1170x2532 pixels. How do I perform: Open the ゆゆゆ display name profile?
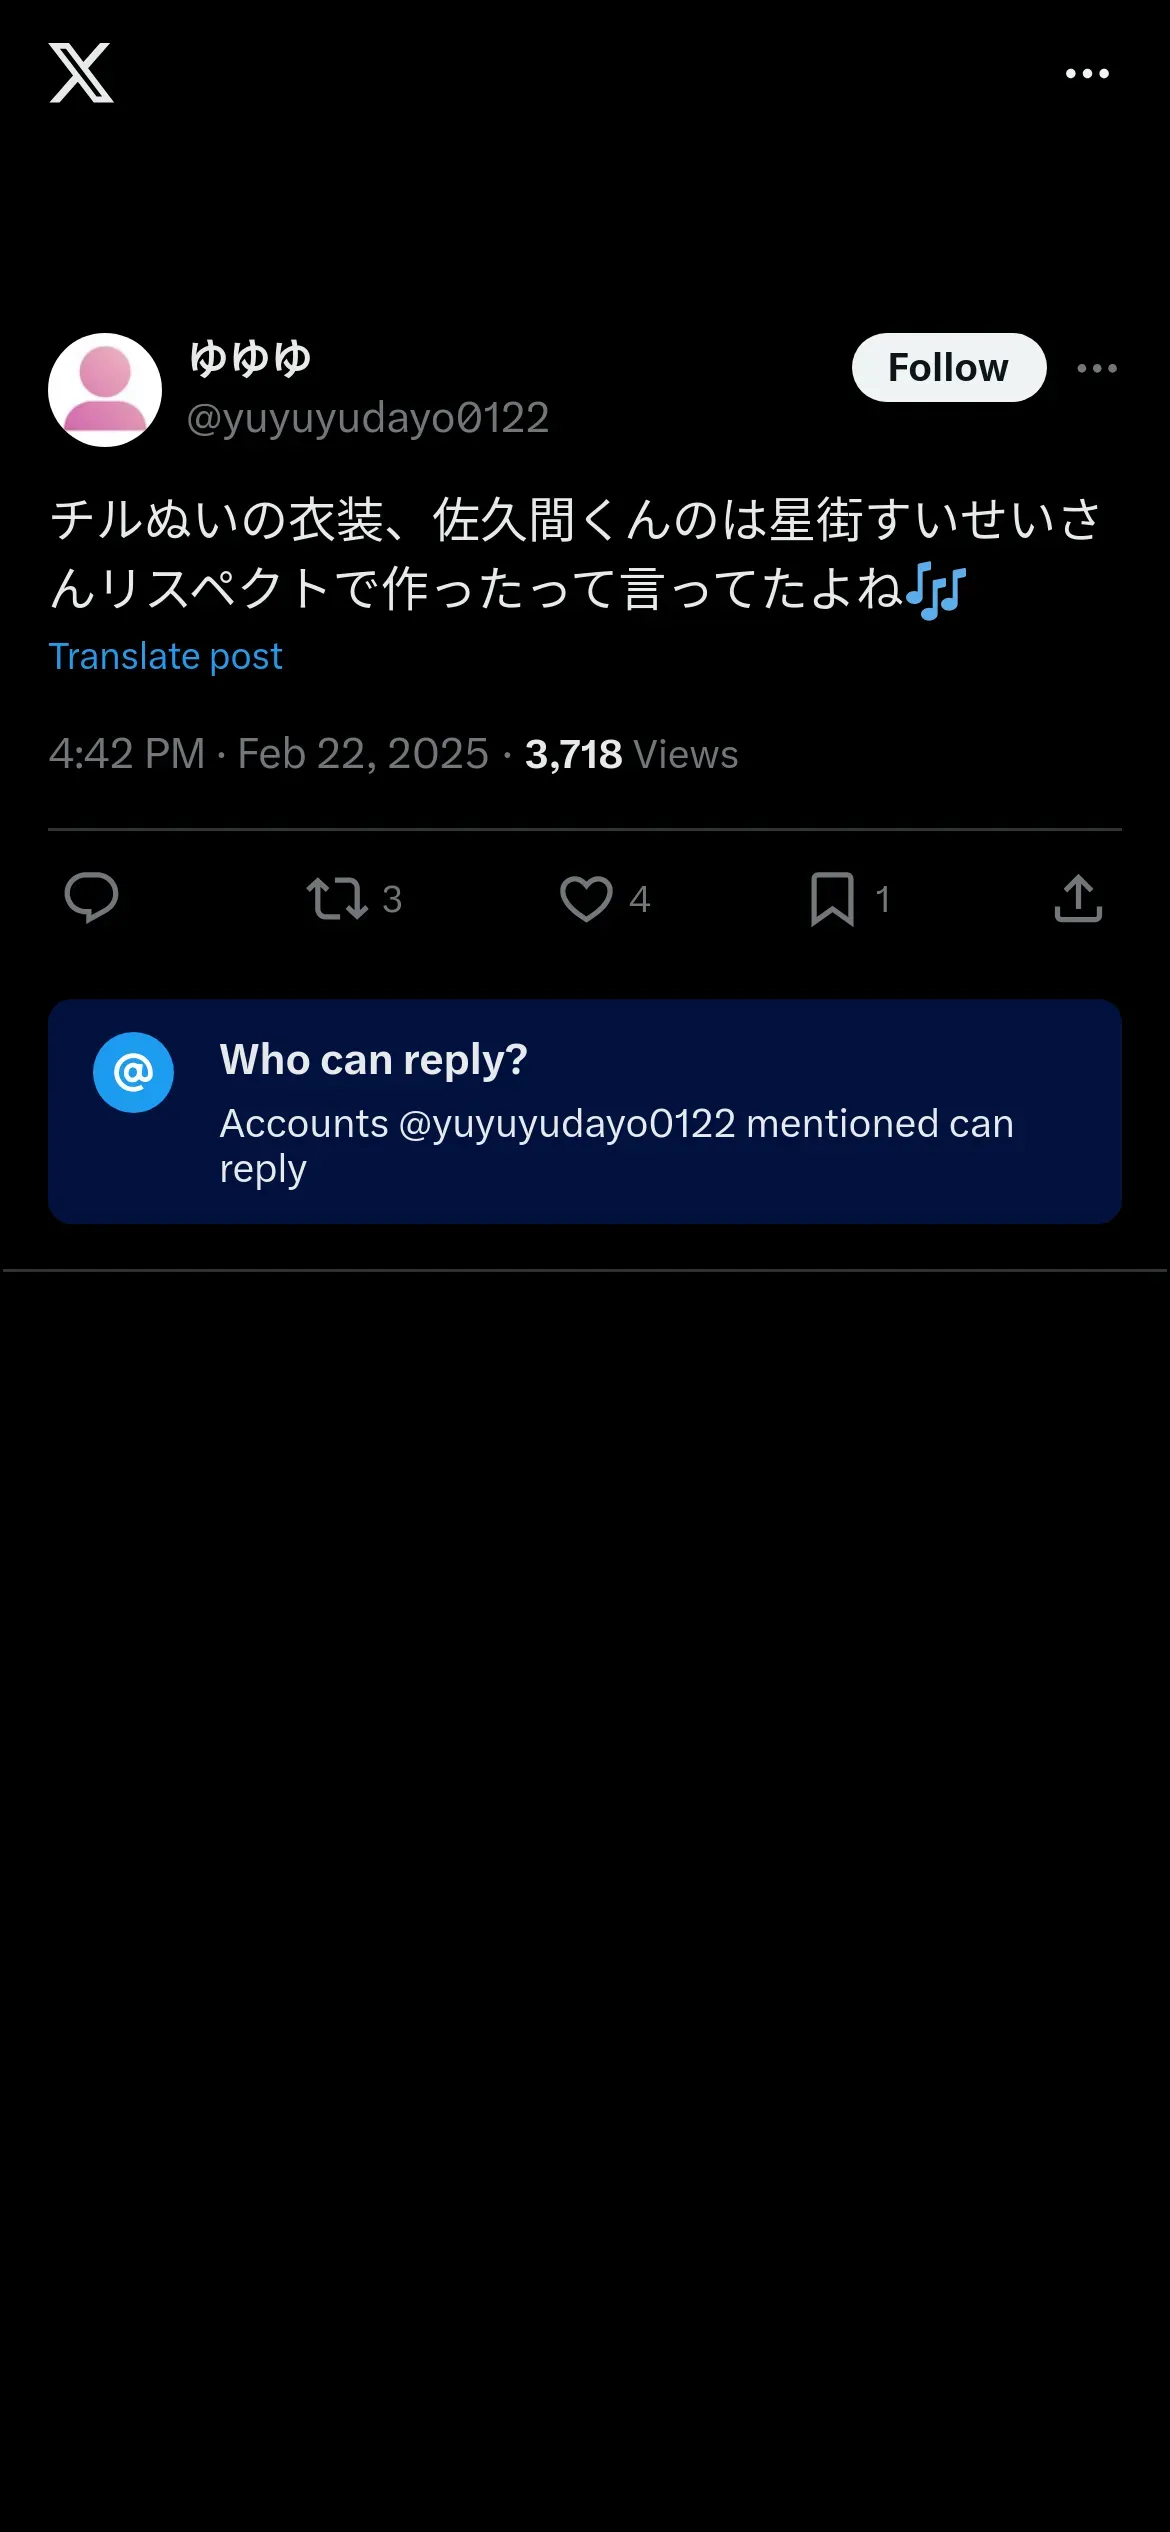250,358
